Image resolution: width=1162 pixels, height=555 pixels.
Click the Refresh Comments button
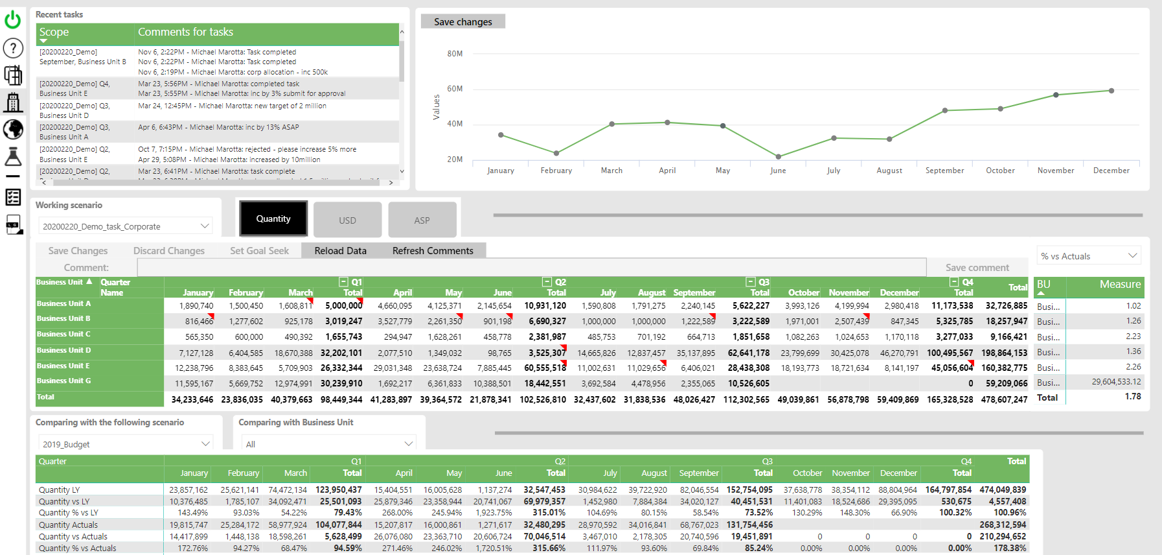pyautogui.click(x=433, y=250)
